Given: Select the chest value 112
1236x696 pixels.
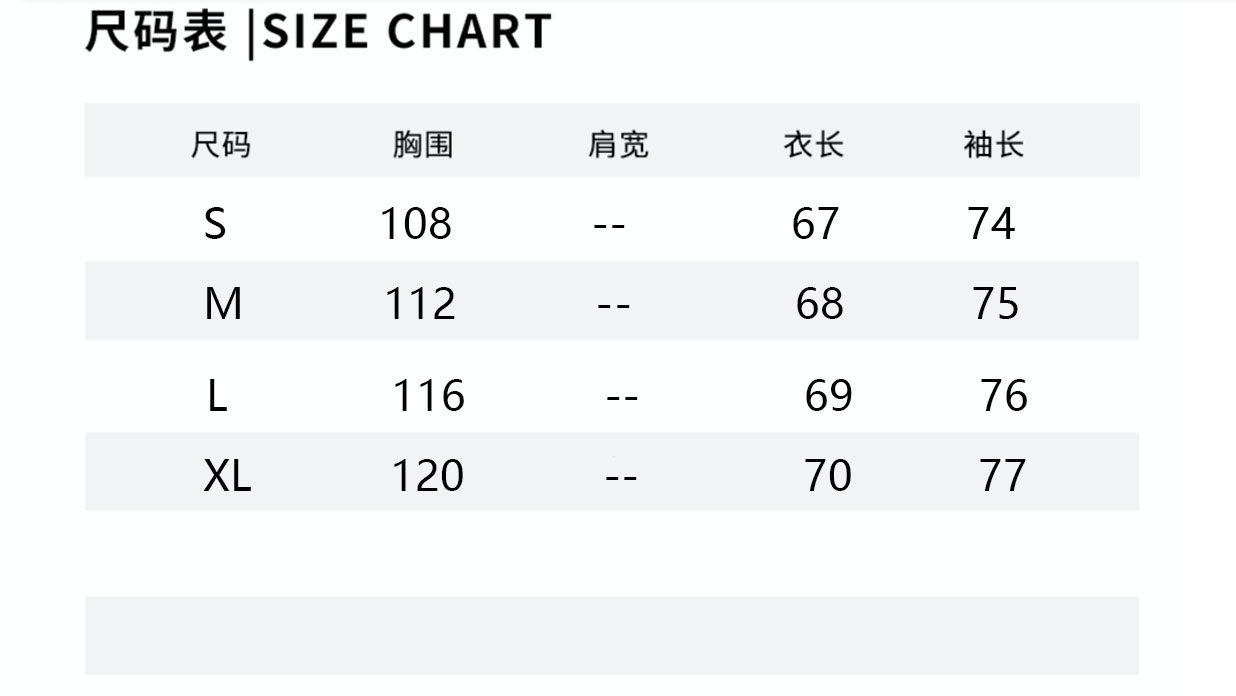Looking at the screenshot, I should 420,303.
